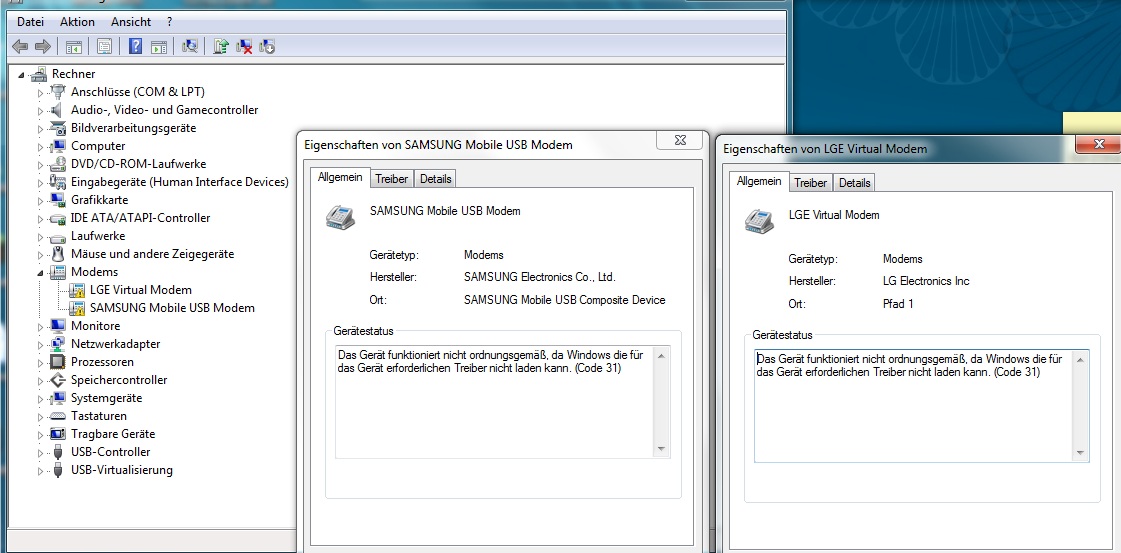Click the Gerätestatus text box in the LGE dialog
This screenshot has width=1121, height=553.
[x=922, y=406]
